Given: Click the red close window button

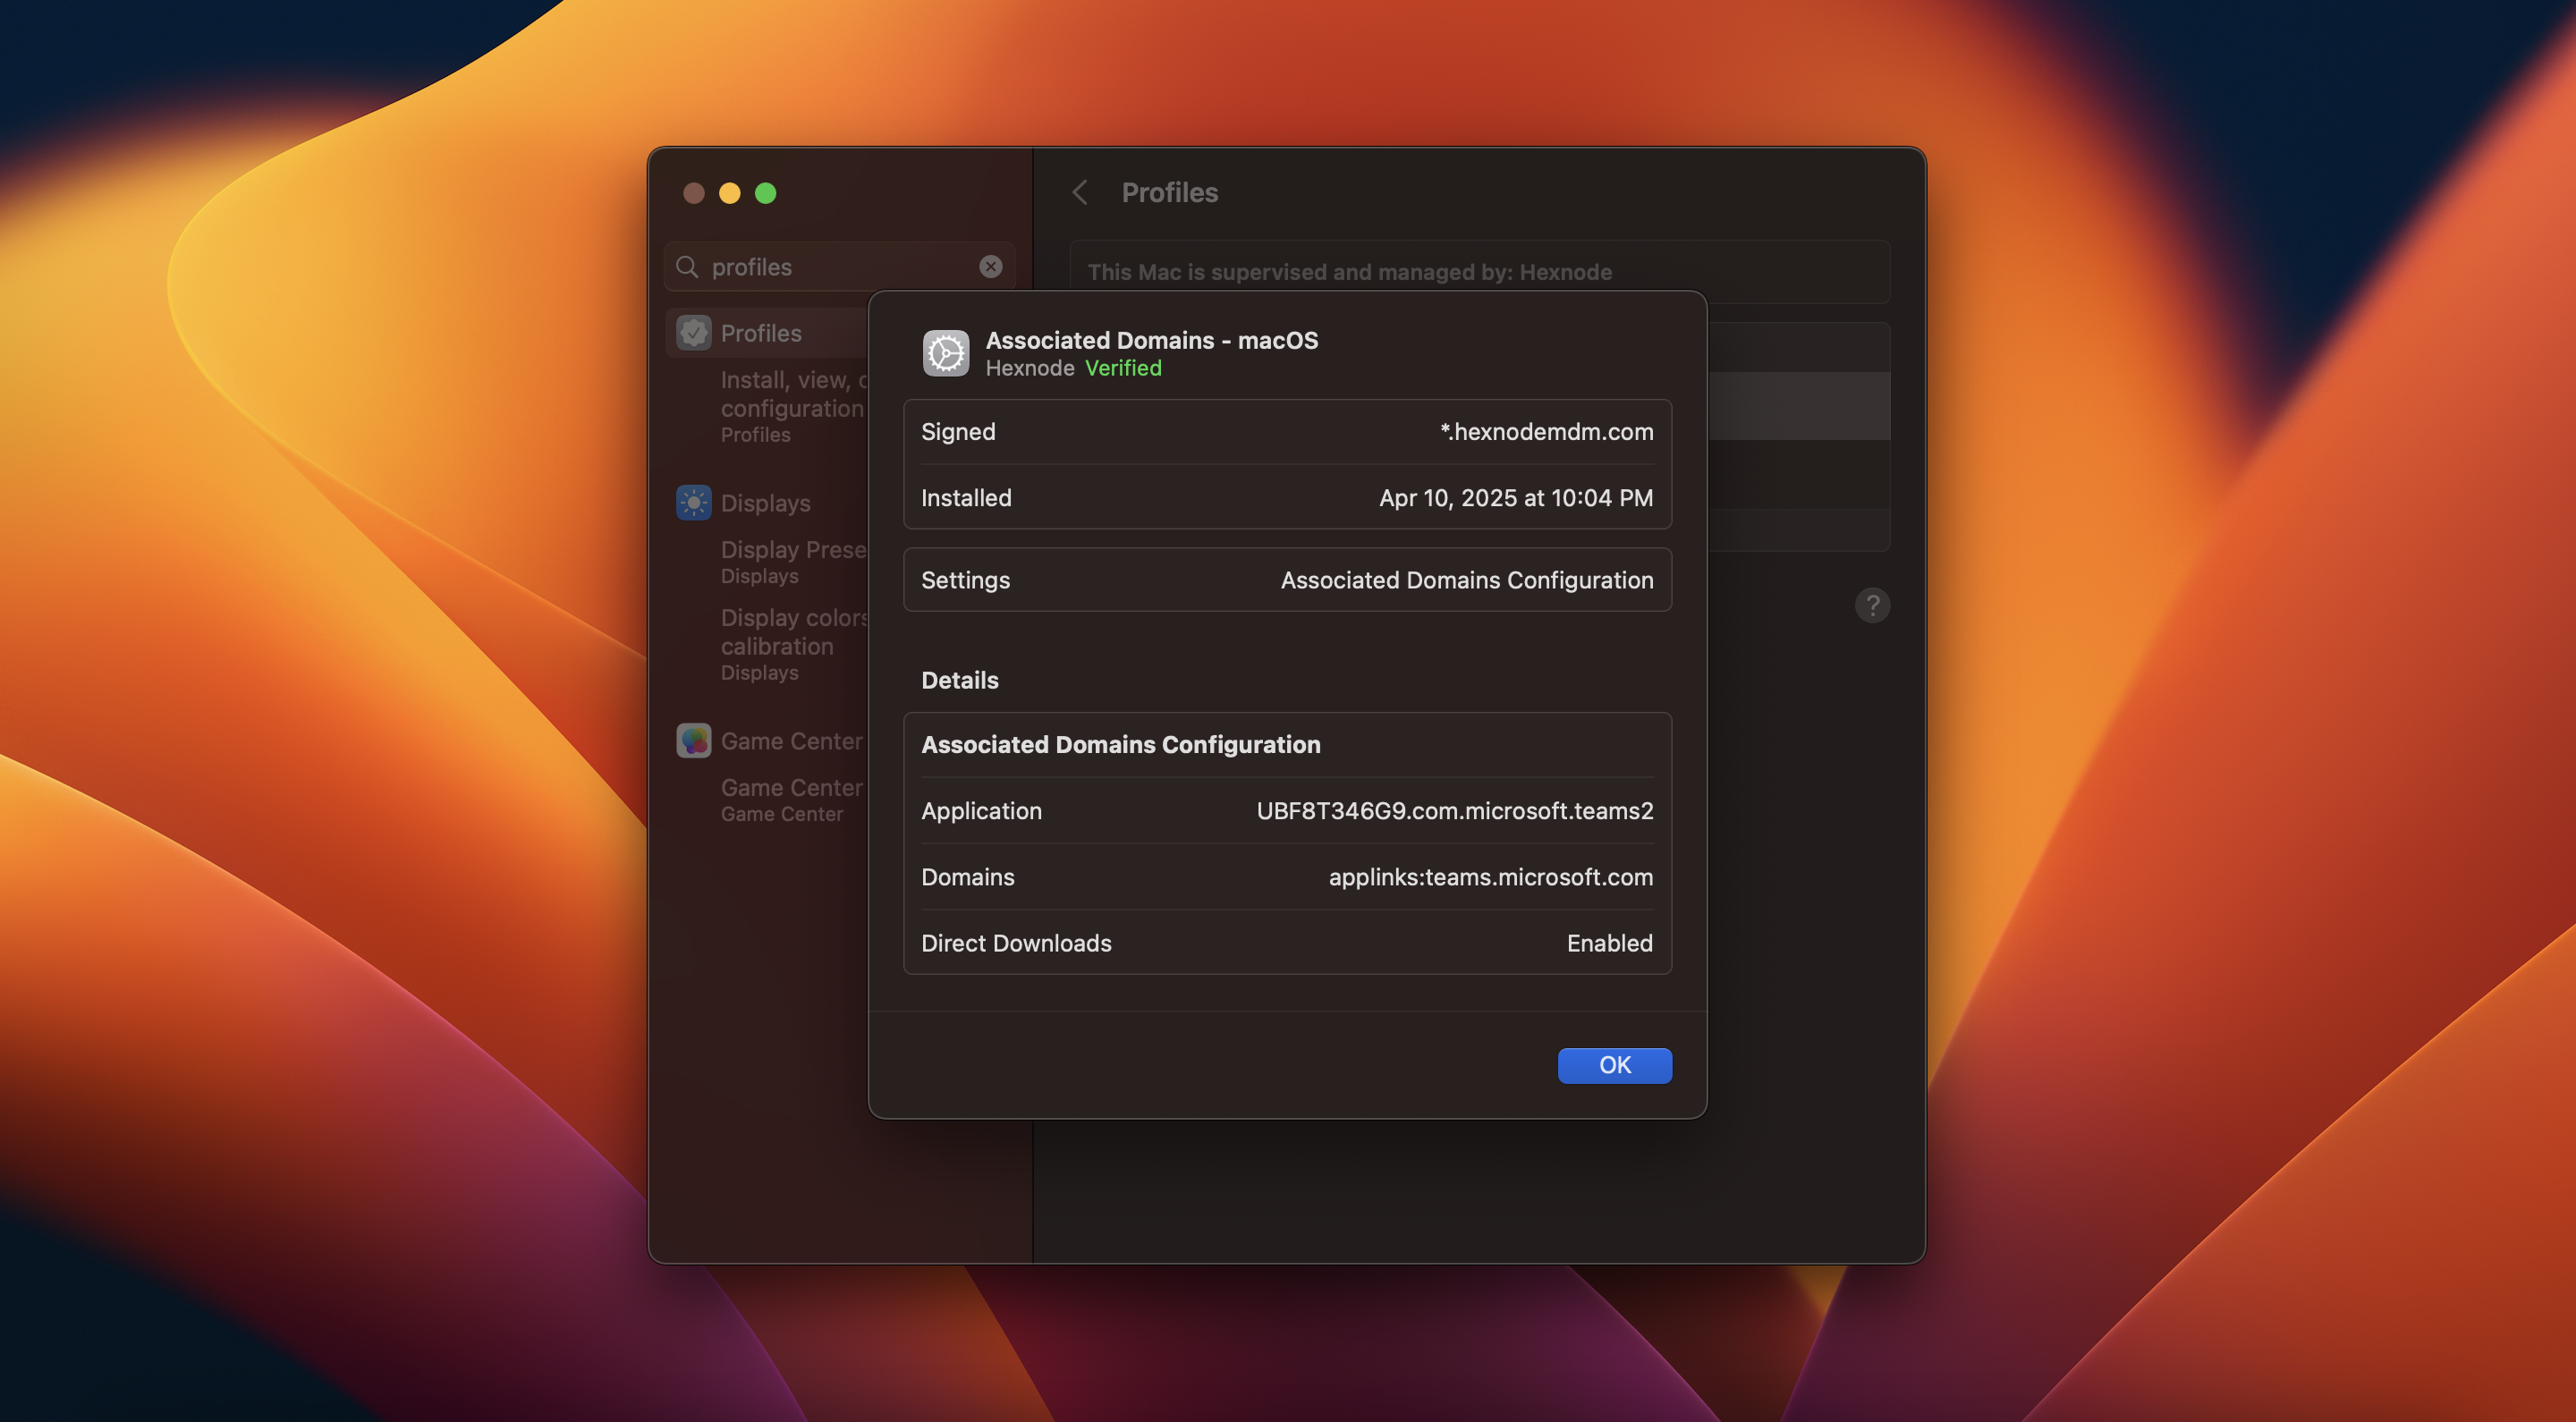Looking at the screenshot, I should [693, 193].
